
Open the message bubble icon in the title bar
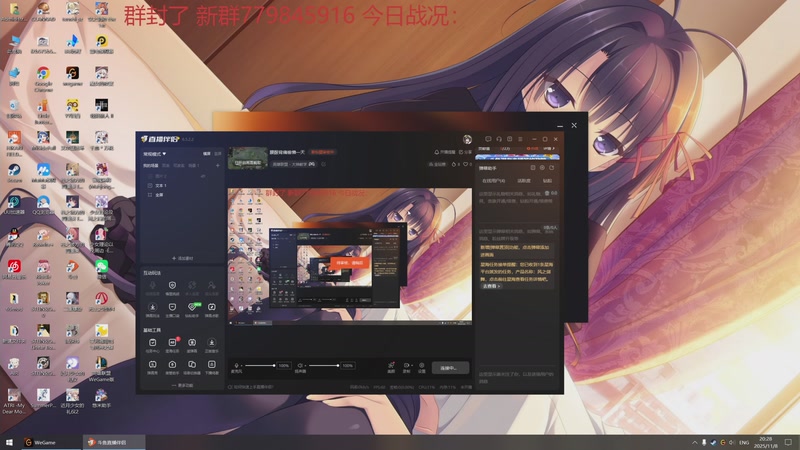(x=488, y=139)
